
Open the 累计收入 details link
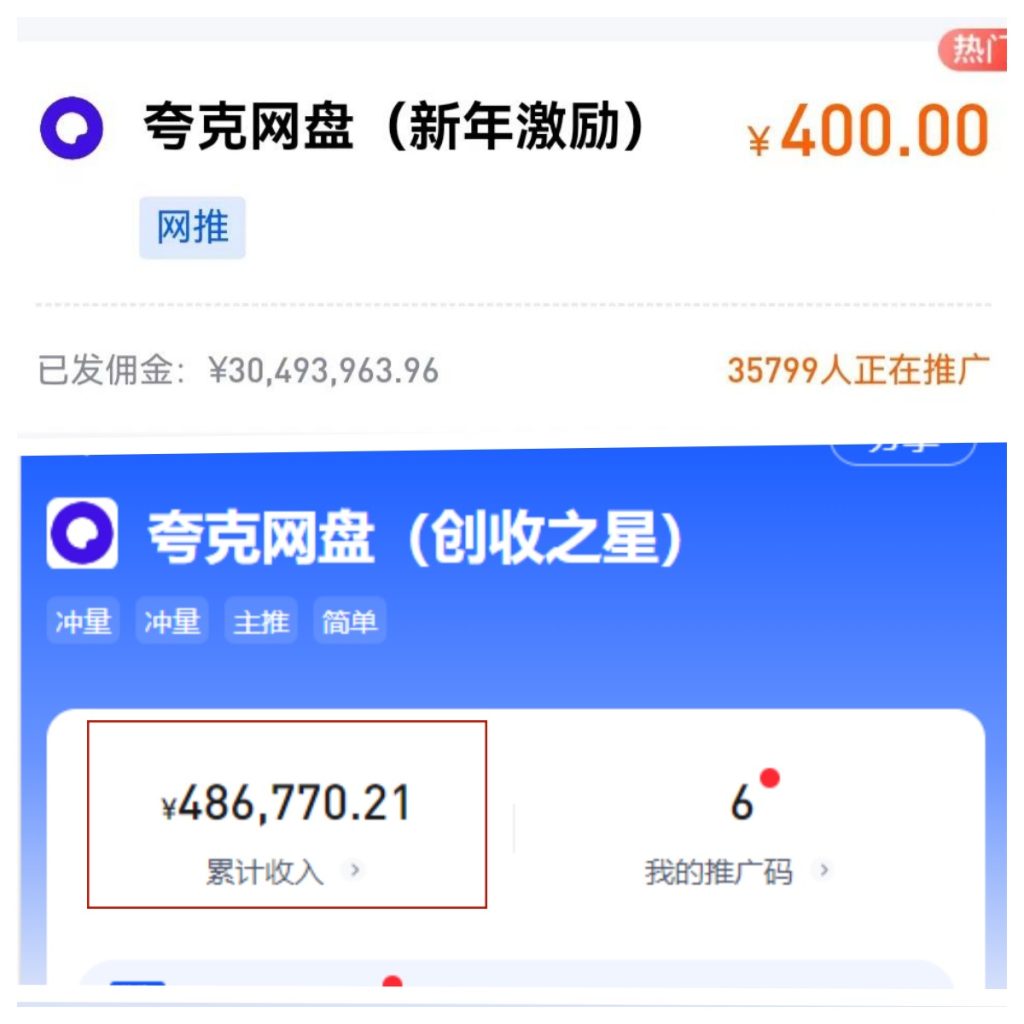[x=264, y=872]
